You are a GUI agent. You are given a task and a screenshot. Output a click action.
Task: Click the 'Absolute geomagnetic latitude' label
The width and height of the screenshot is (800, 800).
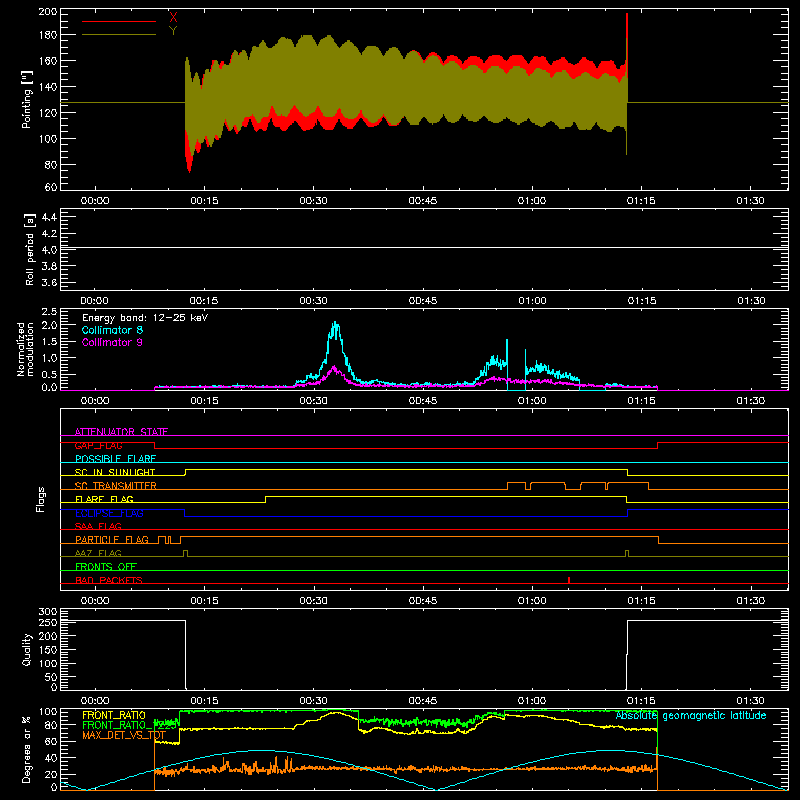point(691,715)
